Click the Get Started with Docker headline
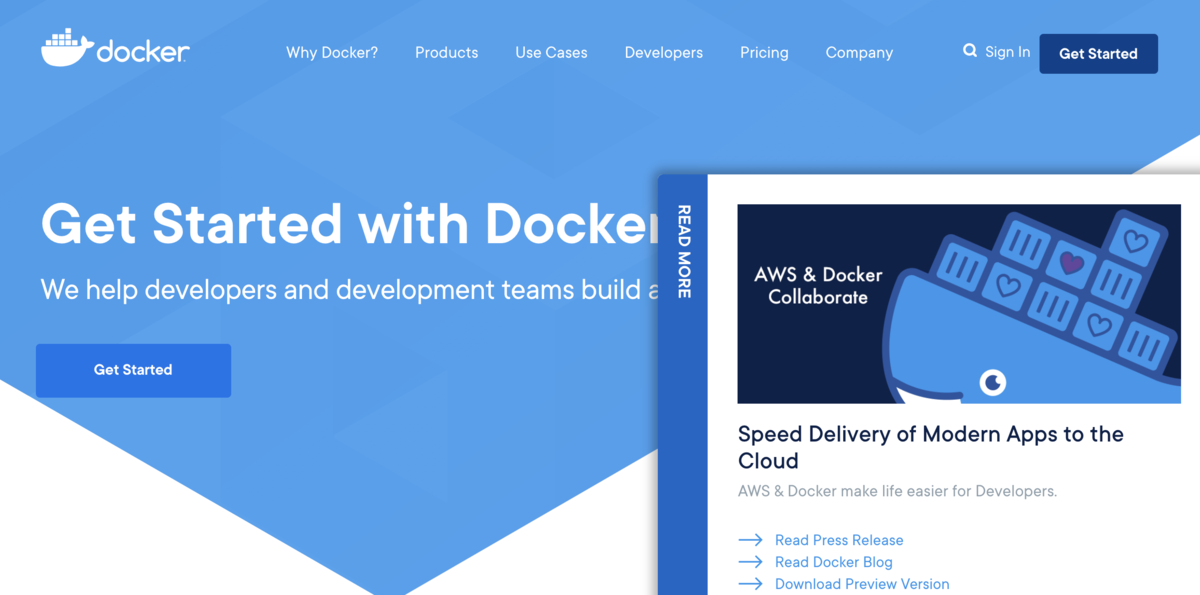This screenshot has height=595, width=1200. point(350,223)
